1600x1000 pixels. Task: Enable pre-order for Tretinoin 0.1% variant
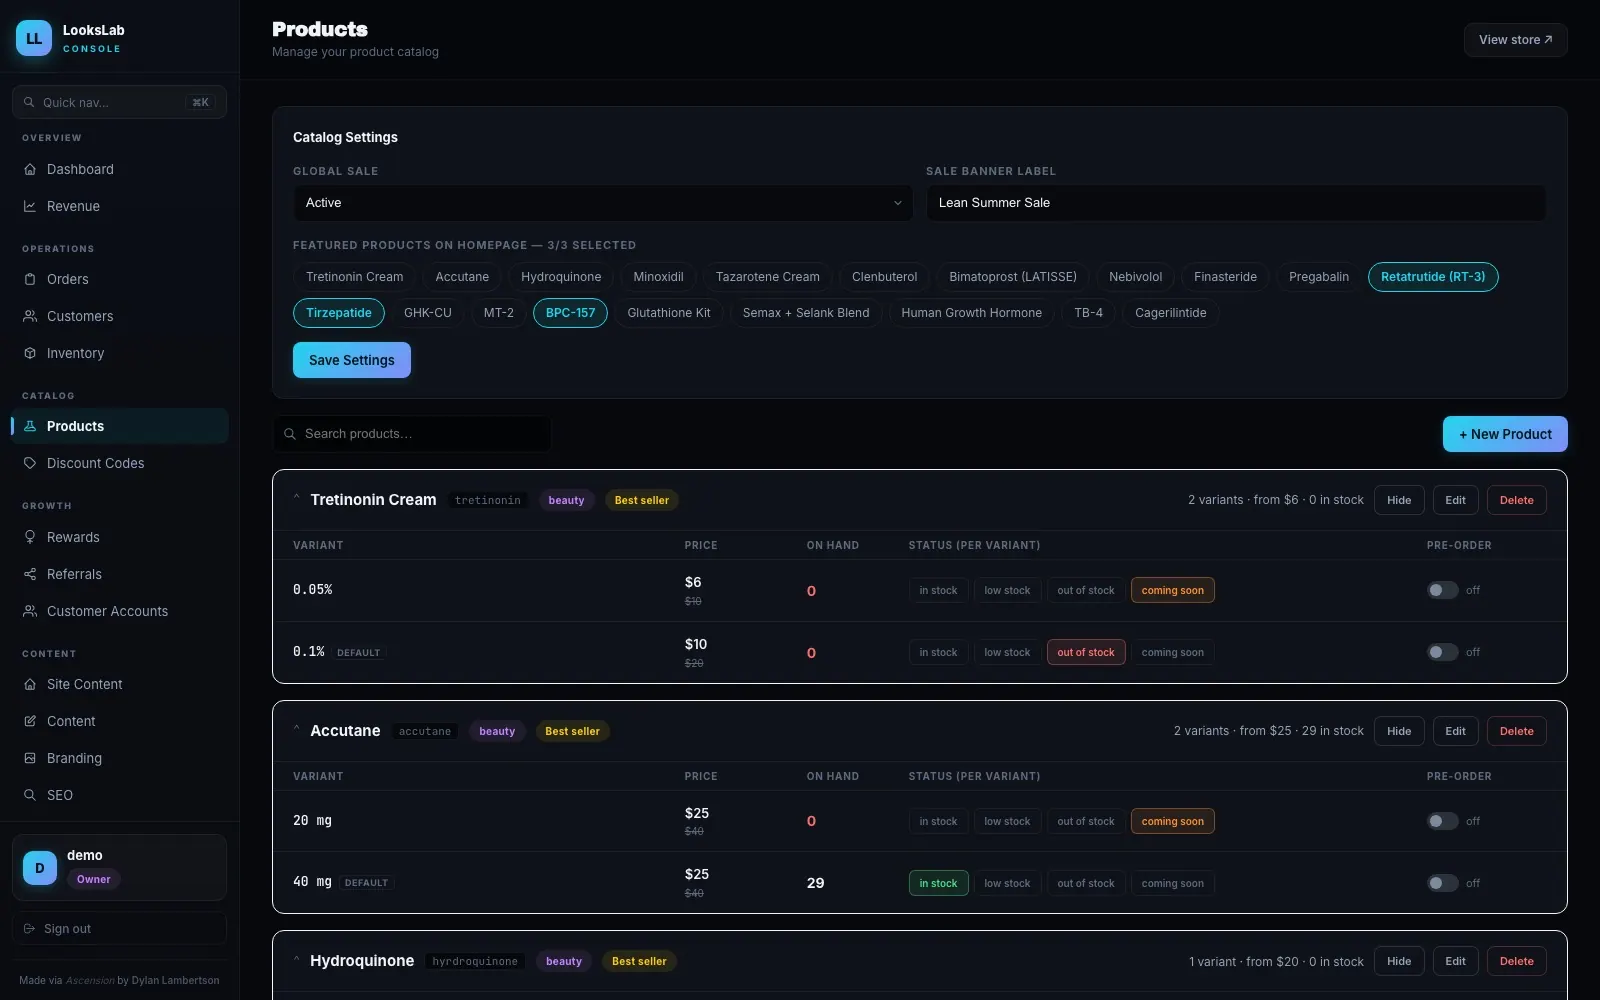(1442, 652)
